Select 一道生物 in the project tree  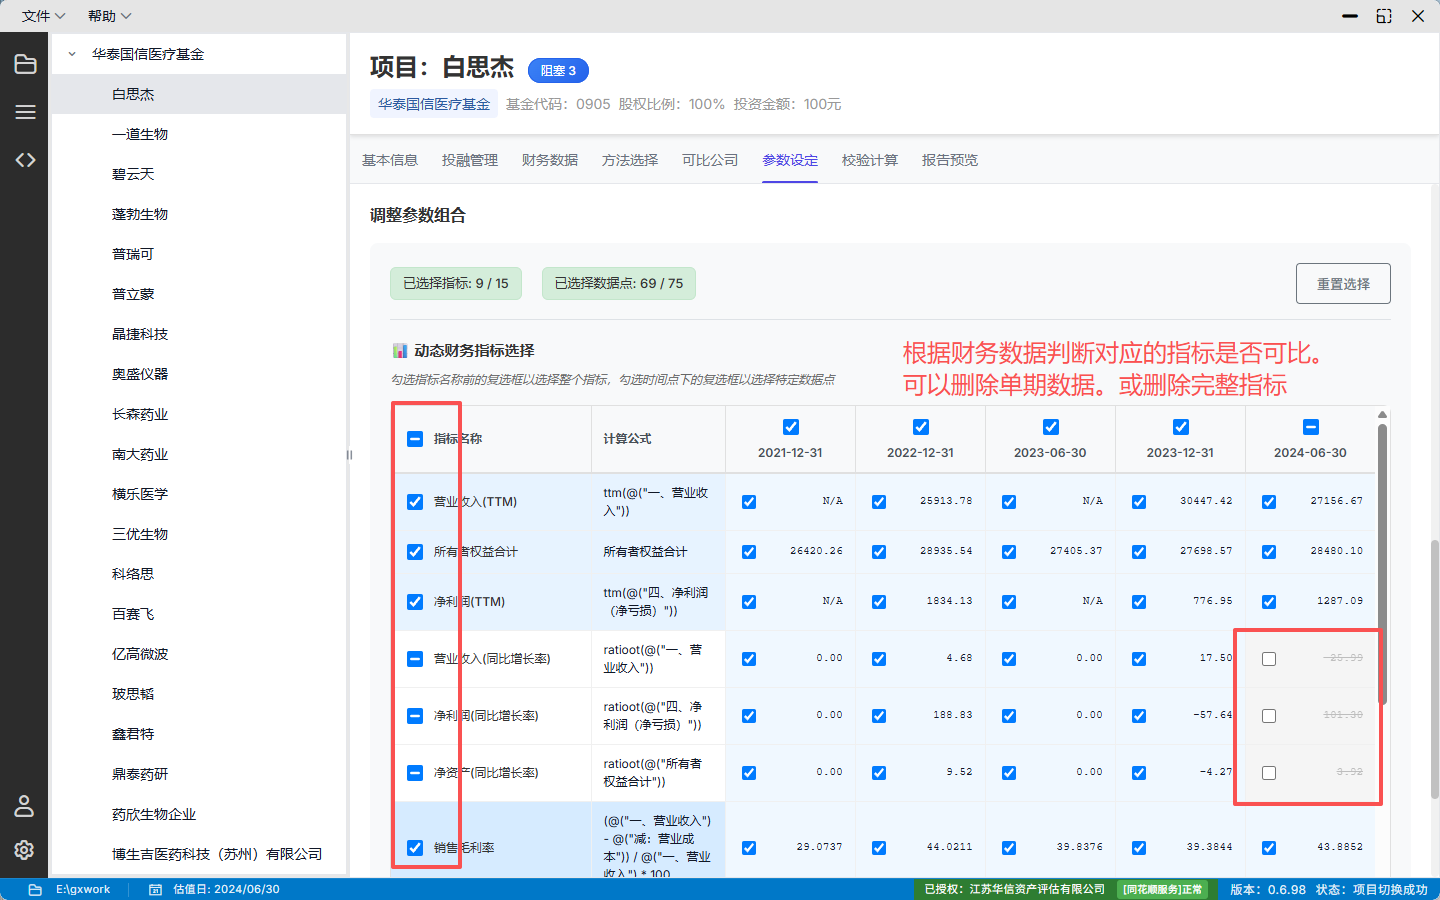click(x=199, y=134)
